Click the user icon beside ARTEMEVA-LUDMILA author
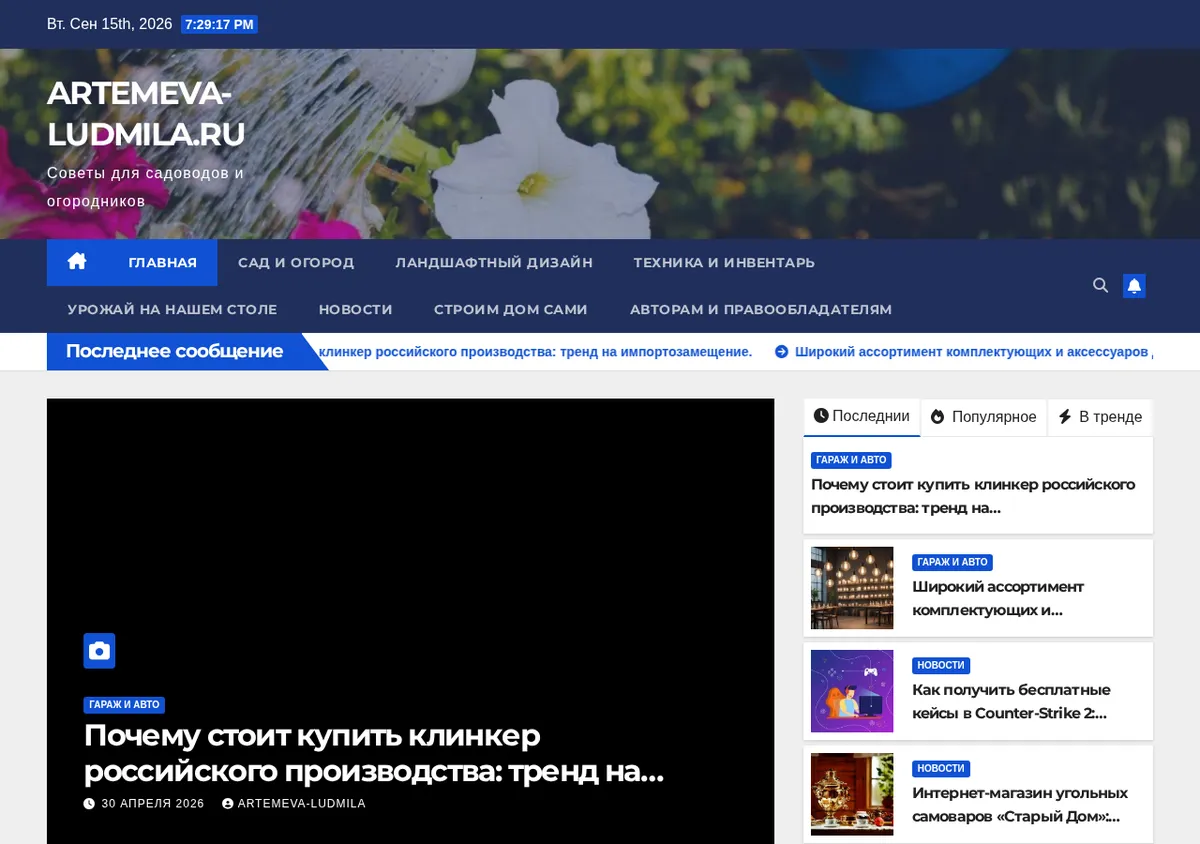Screen dimensions: 1200x844 tap(228, 804)
